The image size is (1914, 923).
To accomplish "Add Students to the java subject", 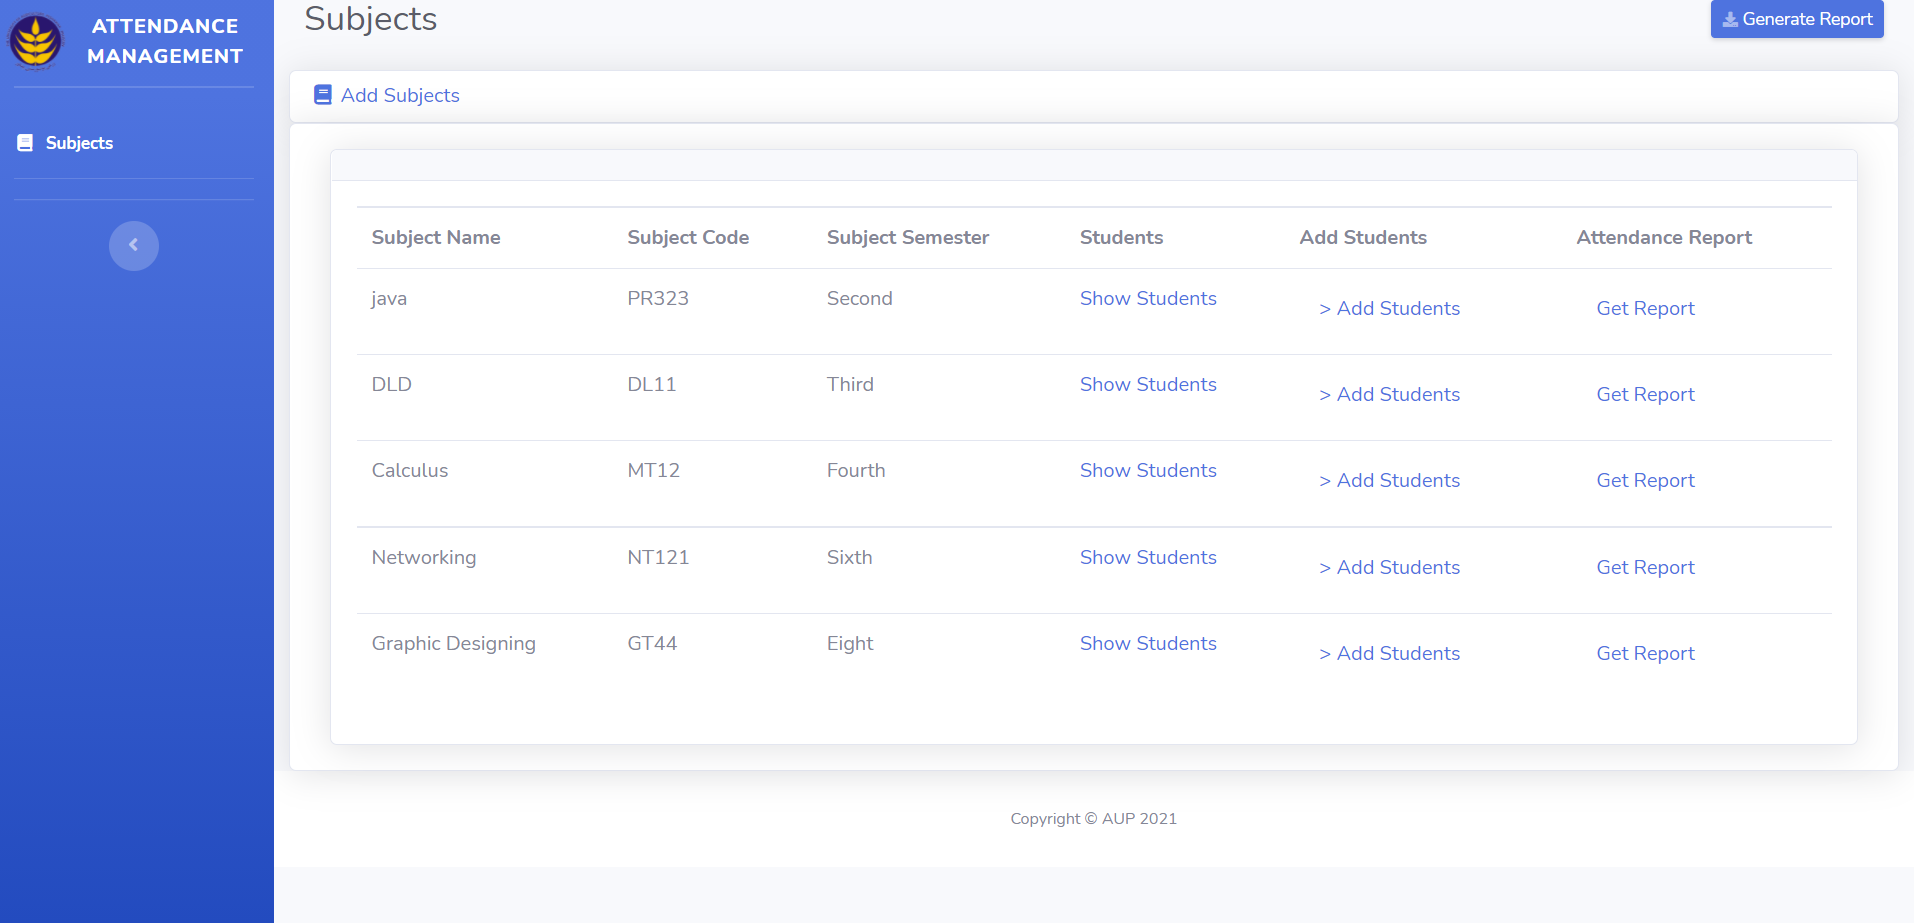I will pos(1389,308).
